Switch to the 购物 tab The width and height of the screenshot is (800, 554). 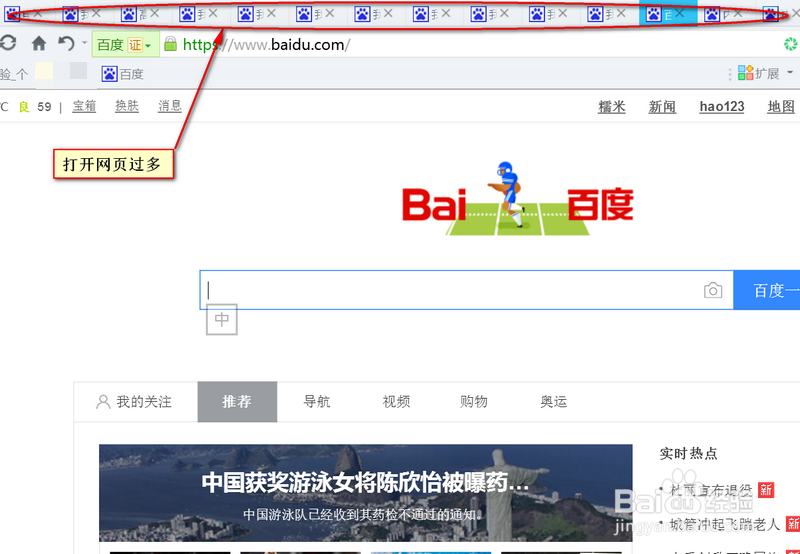point(474,401)
